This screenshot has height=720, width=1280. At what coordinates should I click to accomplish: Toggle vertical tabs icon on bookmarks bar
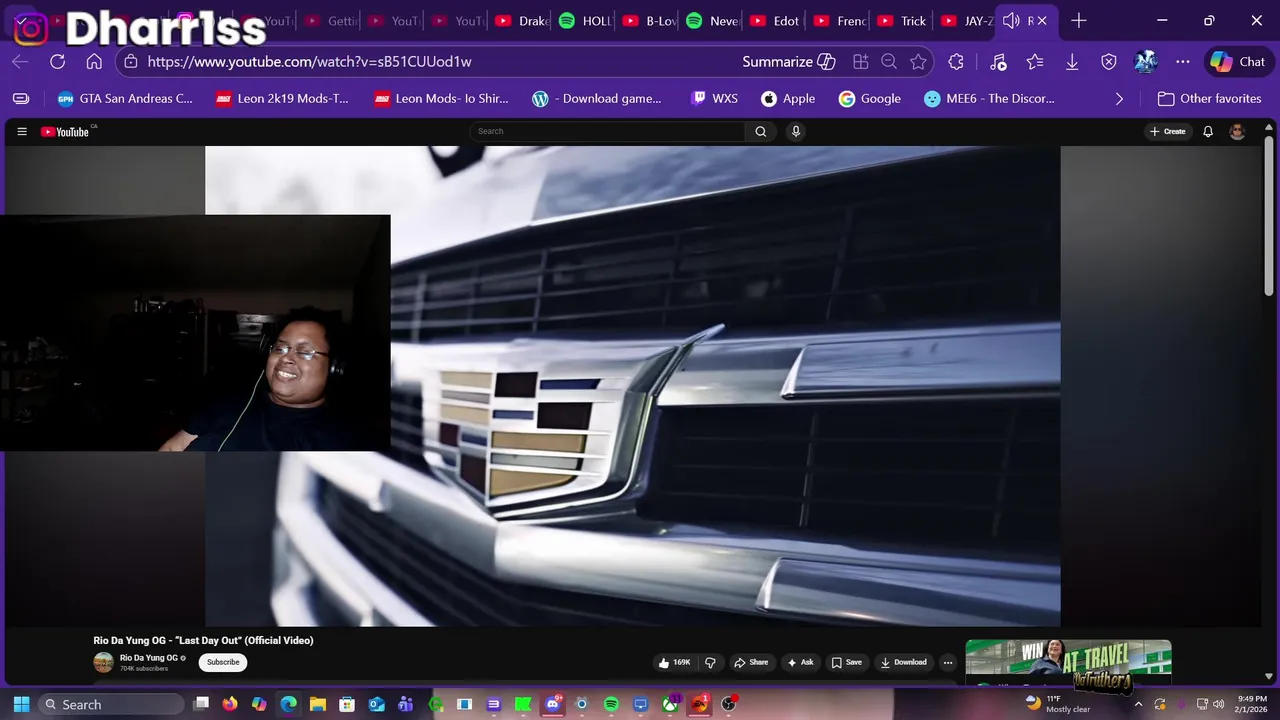[x=21, y=99]
